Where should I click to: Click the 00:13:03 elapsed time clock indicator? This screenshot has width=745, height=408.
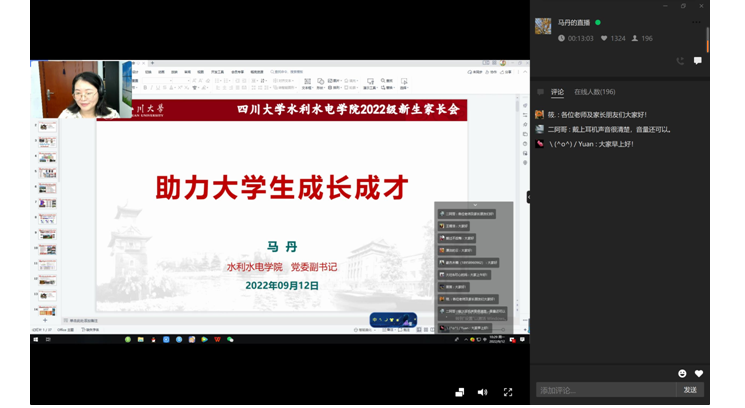click(575, 39)
